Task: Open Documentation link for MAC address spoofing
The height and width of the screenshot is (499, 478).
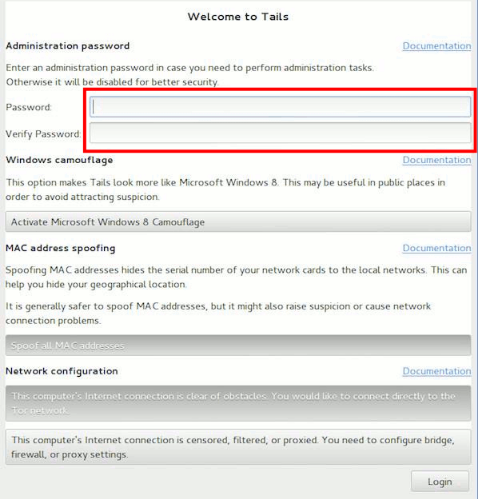Action: click(x=437, y=248)
